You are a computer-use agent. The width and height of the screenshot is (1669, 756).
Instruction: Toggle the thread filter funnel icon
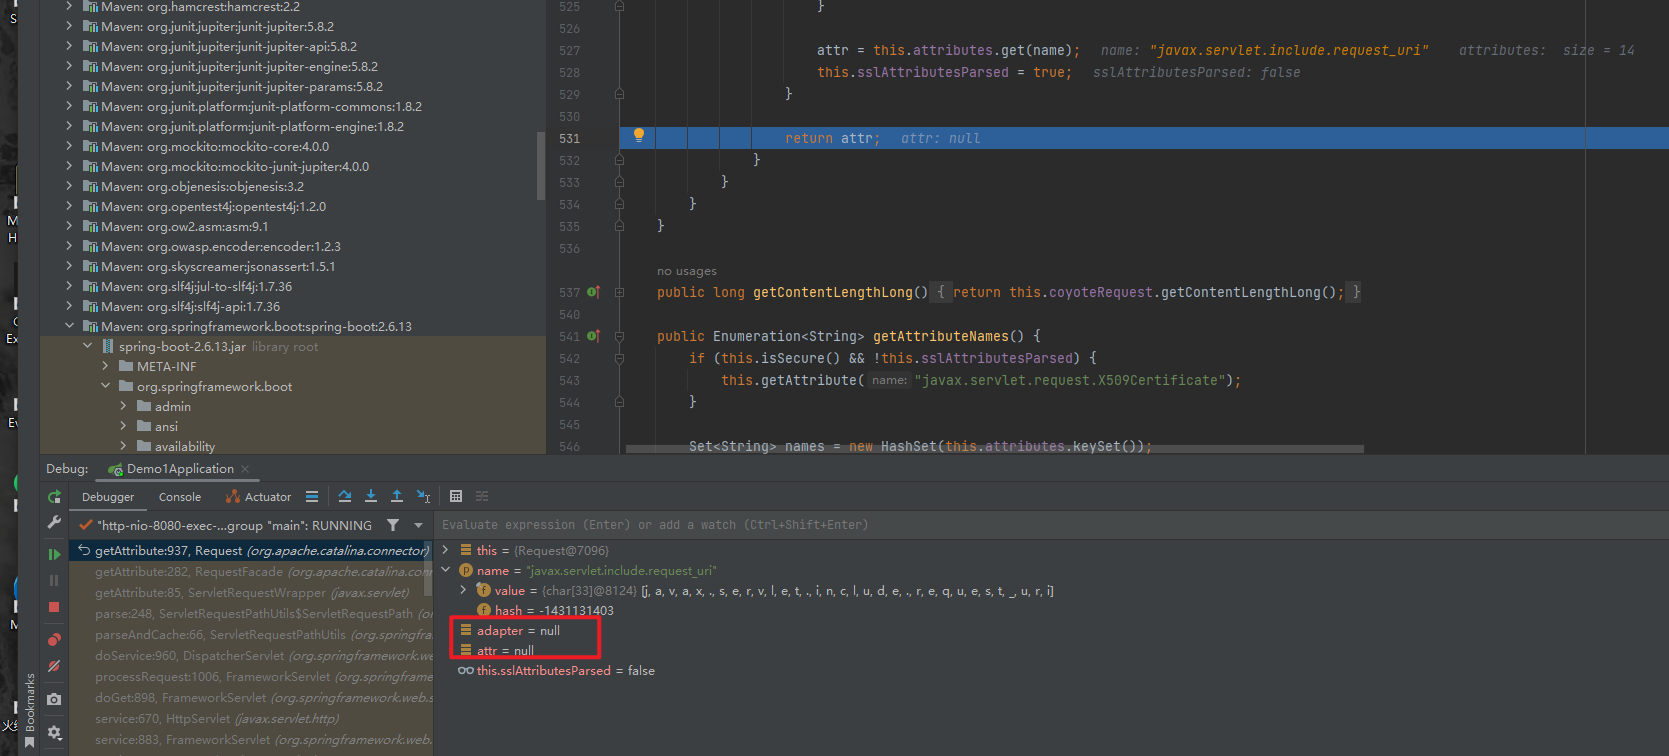pos(393,525)
